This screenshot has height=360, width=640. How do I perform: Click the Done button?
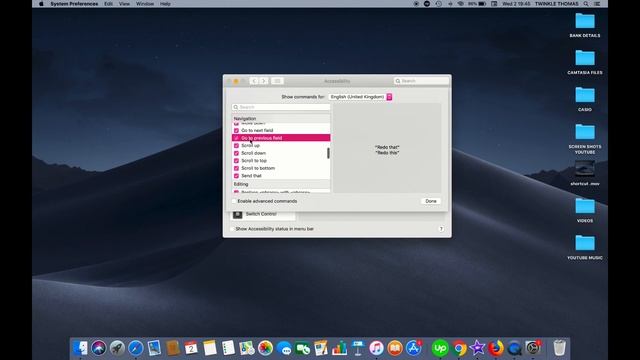[431, 201]
